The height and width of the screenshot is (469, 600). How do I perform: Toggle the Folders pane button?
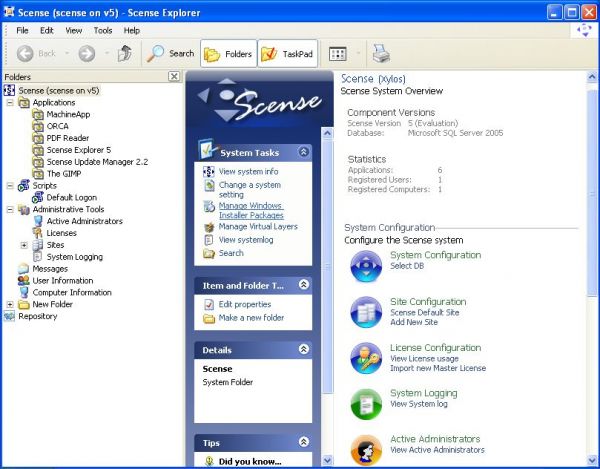coord(228,54)
